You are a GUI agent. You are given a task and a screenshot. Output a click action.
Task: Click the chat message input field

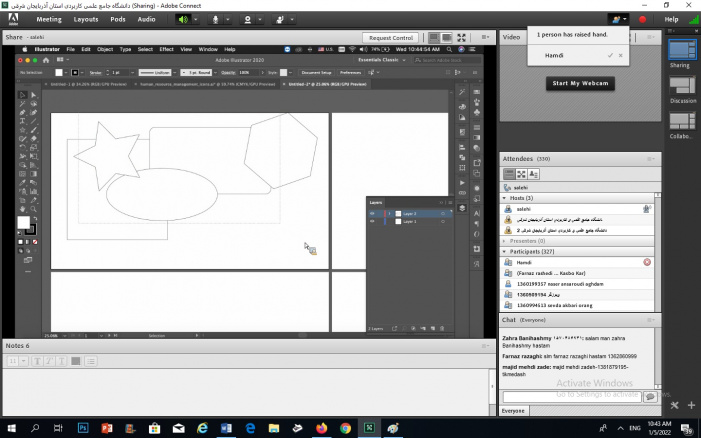pos(572,396)
